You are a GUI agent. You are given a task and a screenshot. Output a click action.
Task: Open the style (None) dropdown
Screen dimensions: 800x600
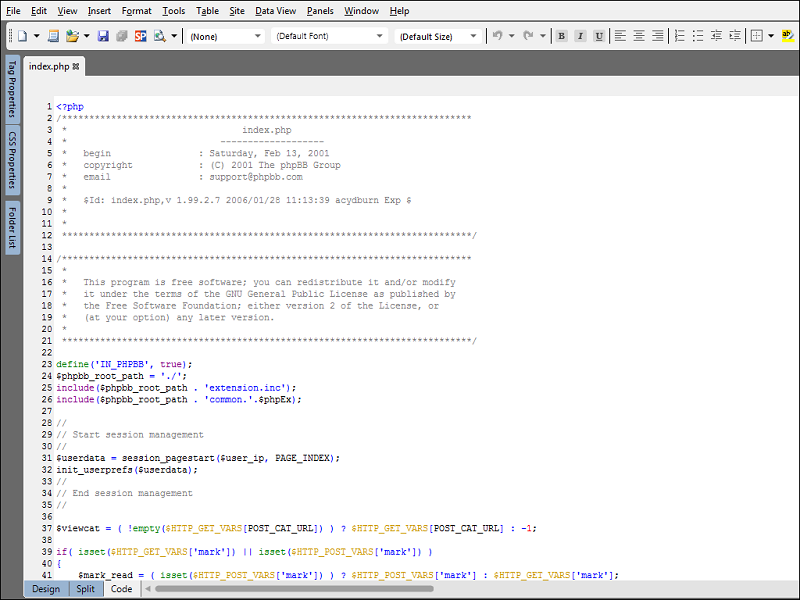pyautogui.click(x=226, y=36)
